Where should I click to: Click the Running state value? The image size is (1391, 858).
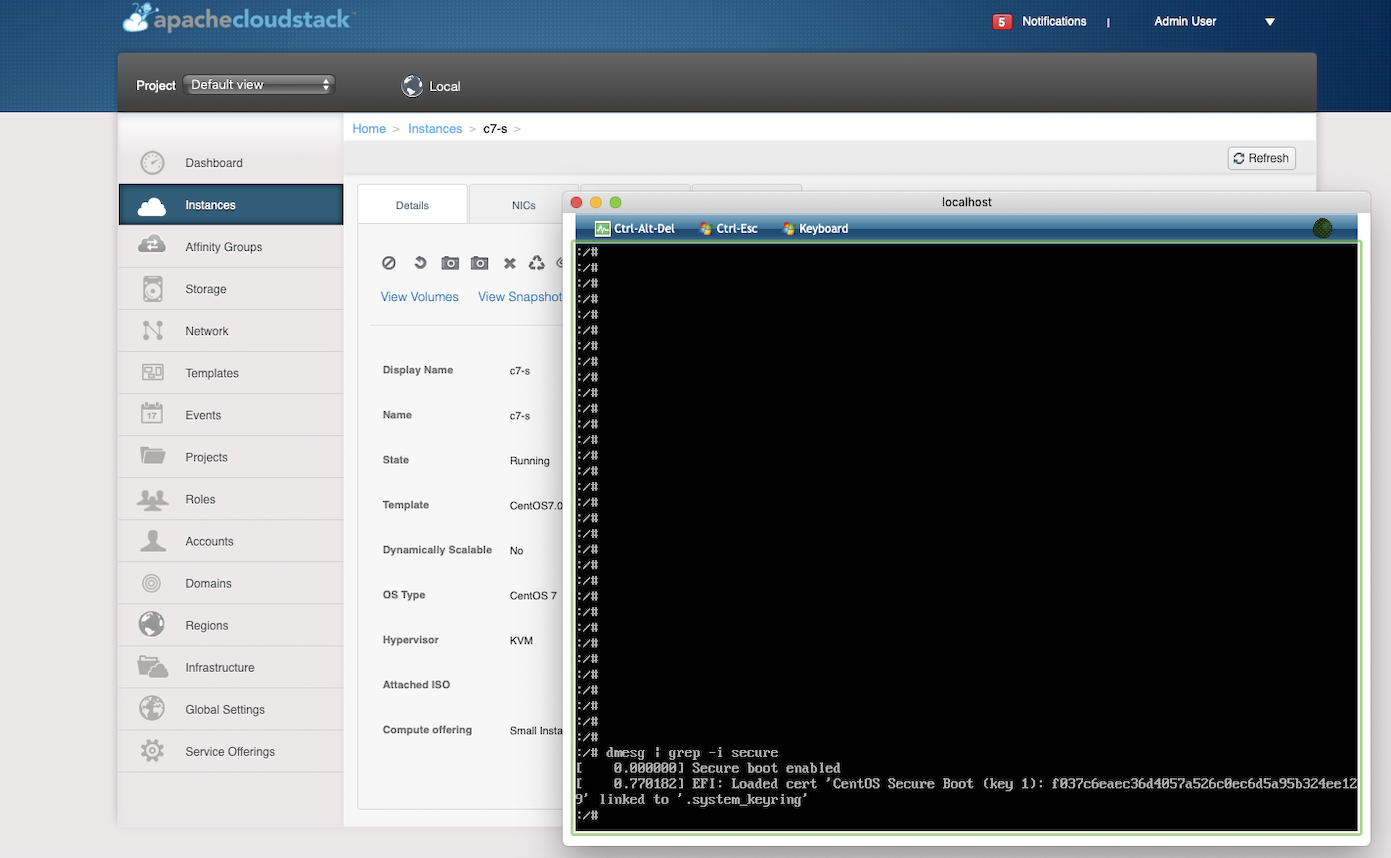pos(530,461)
